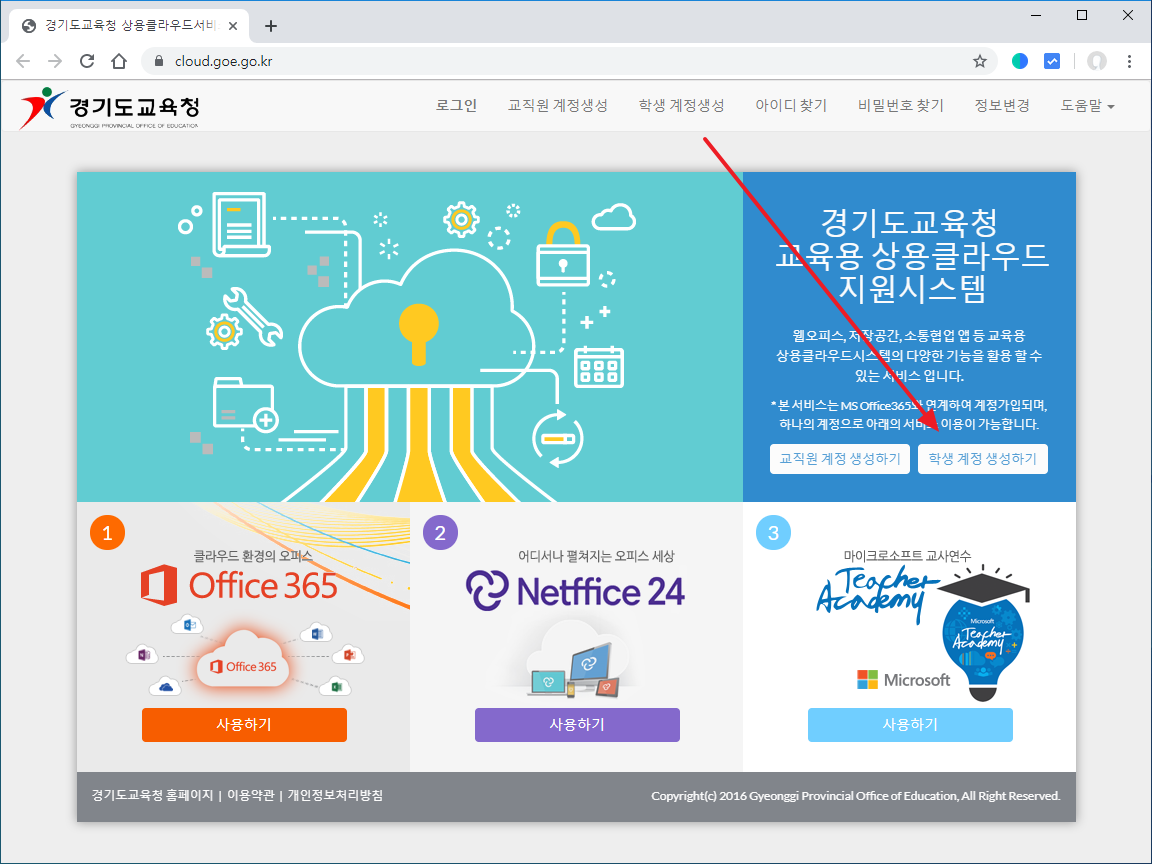Viewport: 1152px width, 864px height.
Task: Click the 어디서나 펼쳐지는 오피스 세상 caption
Action: pyautogui.click(x=596, y=556)
